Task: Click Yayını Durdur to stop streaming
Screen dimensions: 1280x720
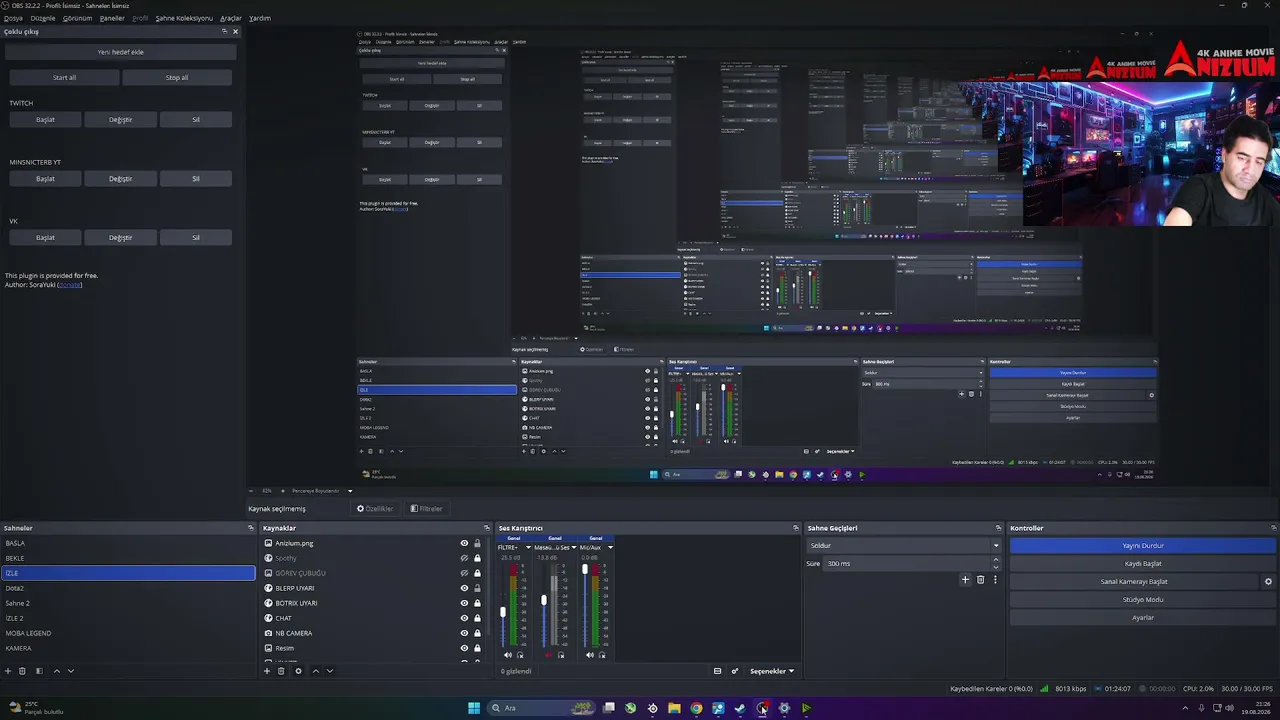Action: point(1143,545)
